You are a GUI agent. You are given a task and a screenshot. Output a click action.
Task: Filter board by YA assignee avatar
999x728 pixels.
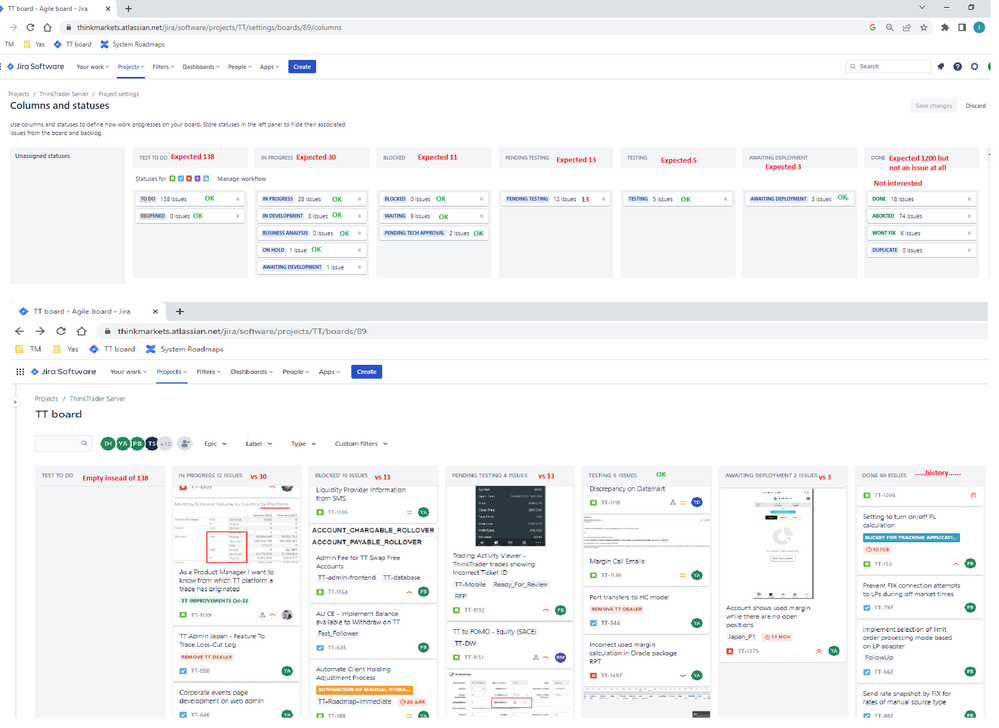(x=122, y=444)
